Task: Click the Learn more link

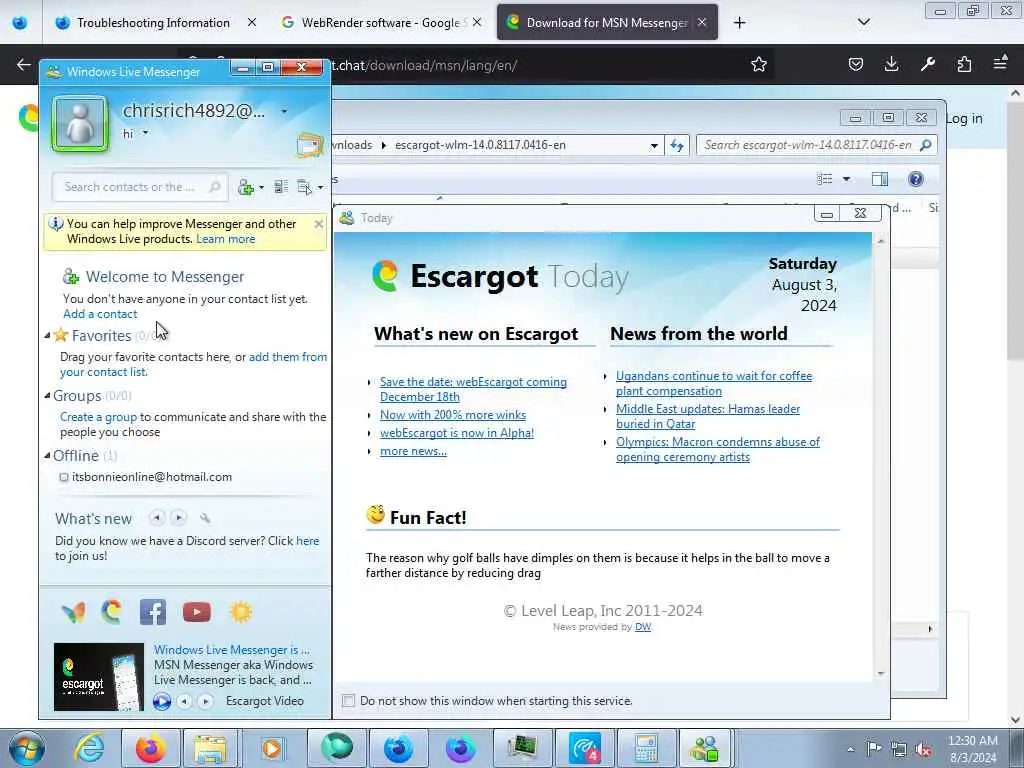Action: [225, 239]
